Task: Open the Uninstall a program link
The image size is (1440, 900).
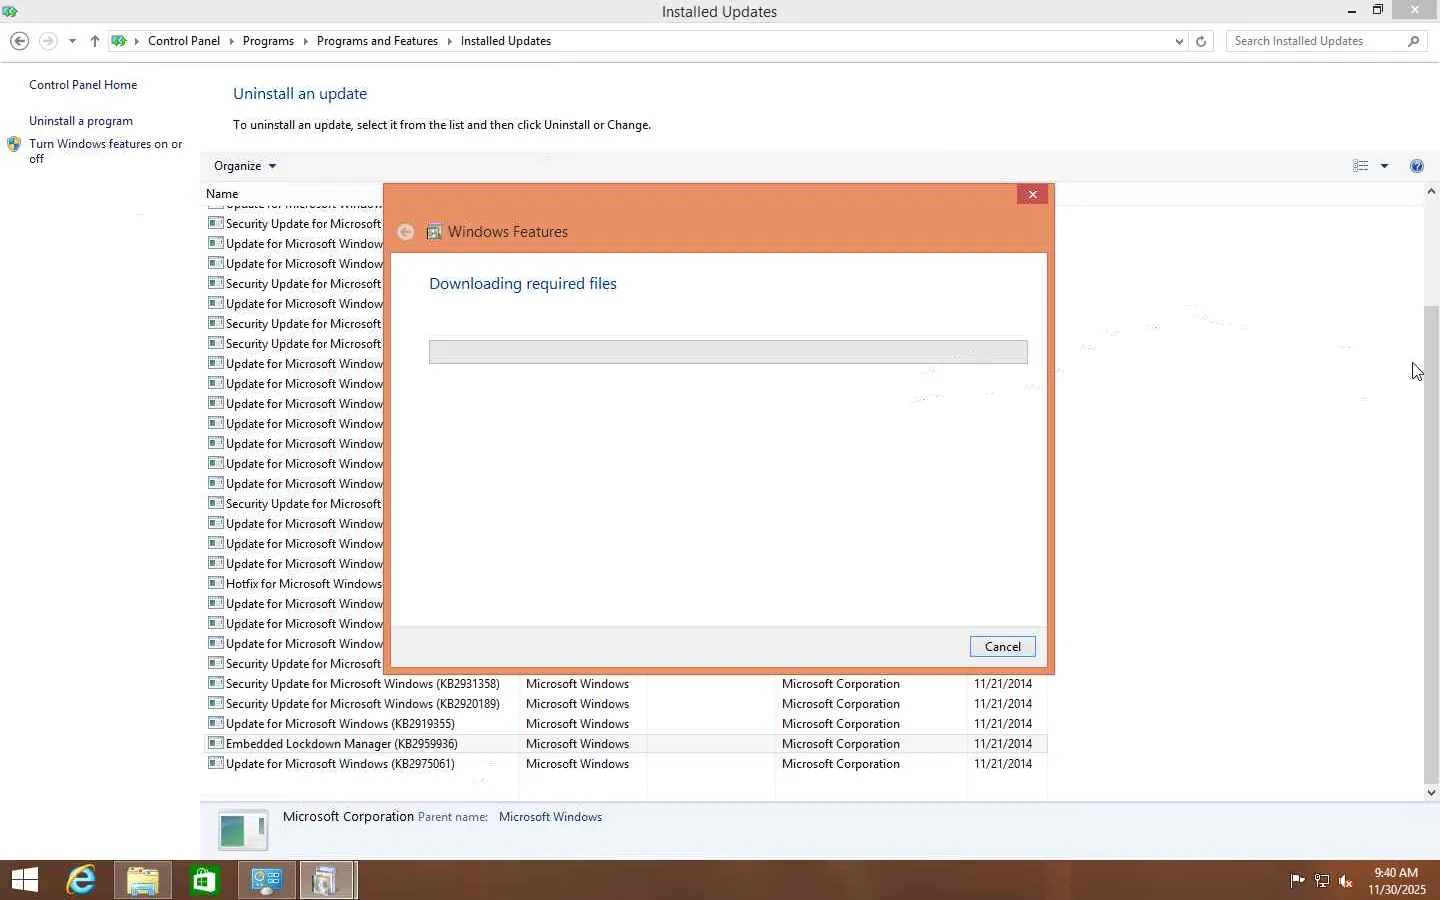Action: [81, 121]
